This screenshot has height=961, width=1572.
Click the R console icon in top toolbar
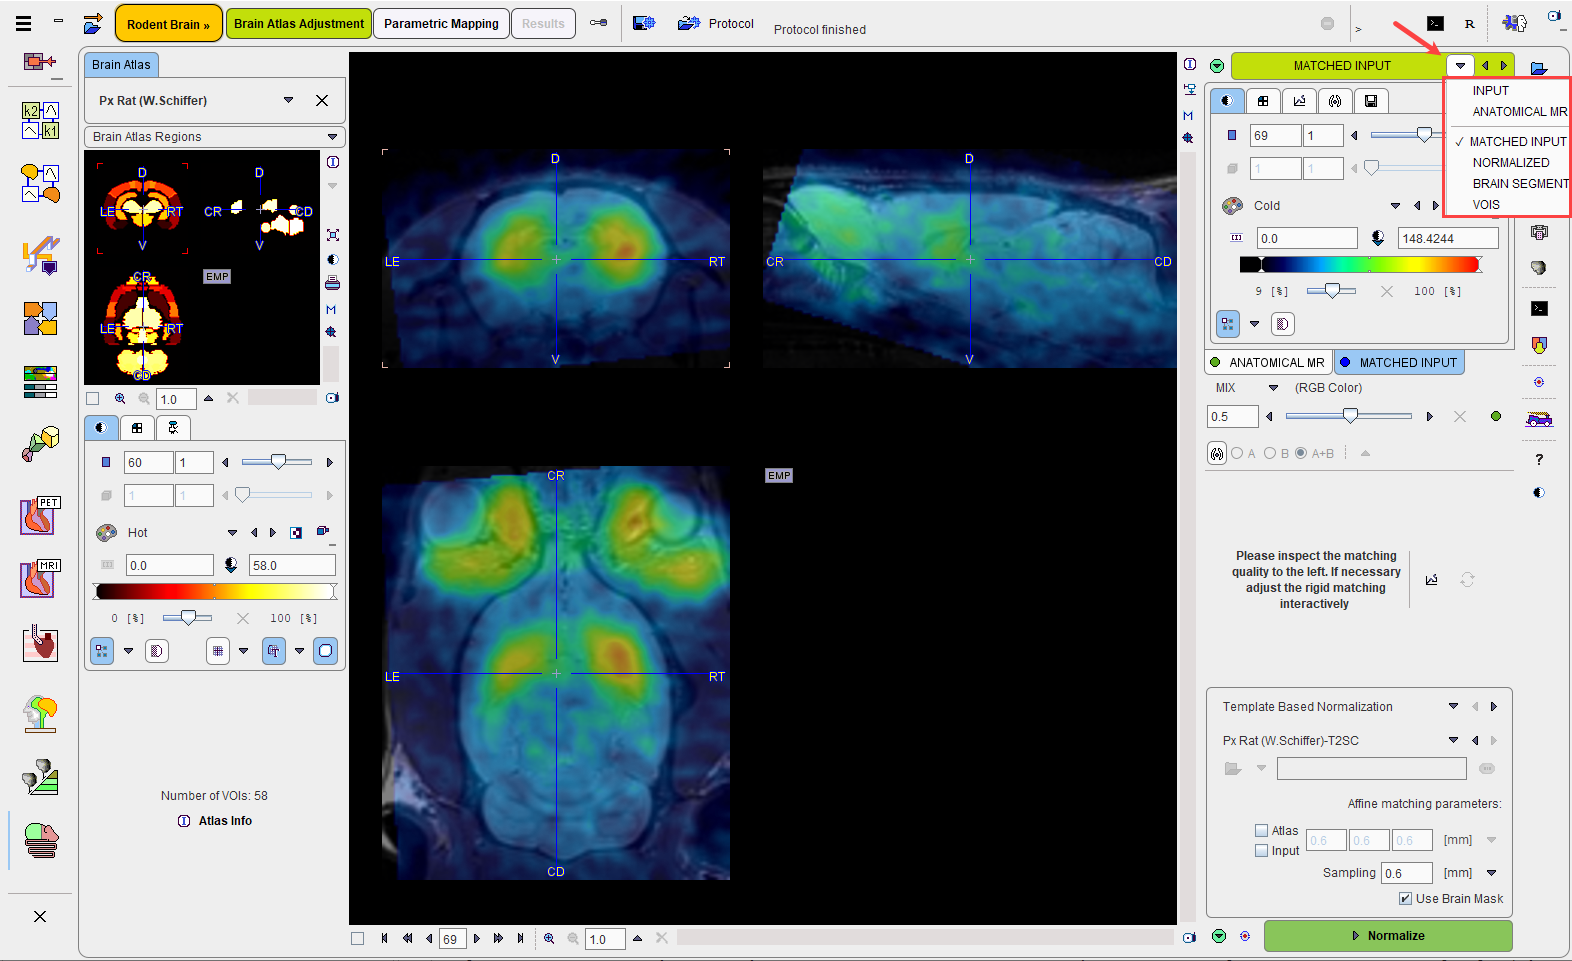(1469, 24)
